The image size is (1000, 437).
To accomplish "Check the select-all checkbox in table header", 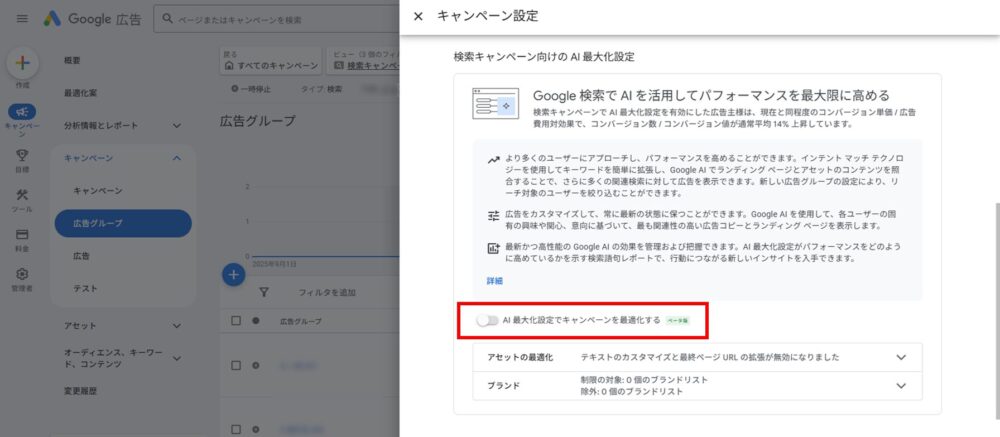I will click(x=236, y=321).
